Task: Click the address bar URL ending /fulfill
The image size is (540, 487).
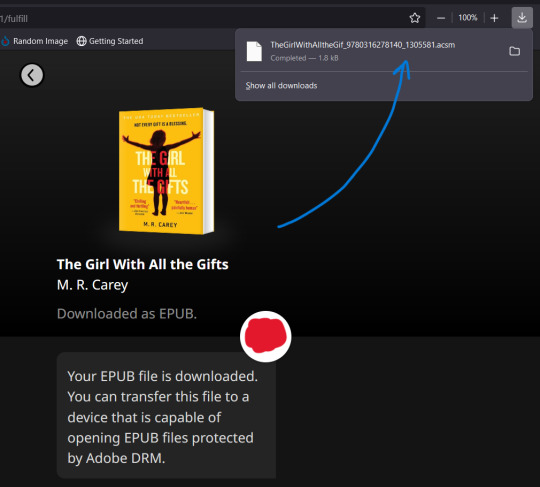Action: click(x=14, y=19)
